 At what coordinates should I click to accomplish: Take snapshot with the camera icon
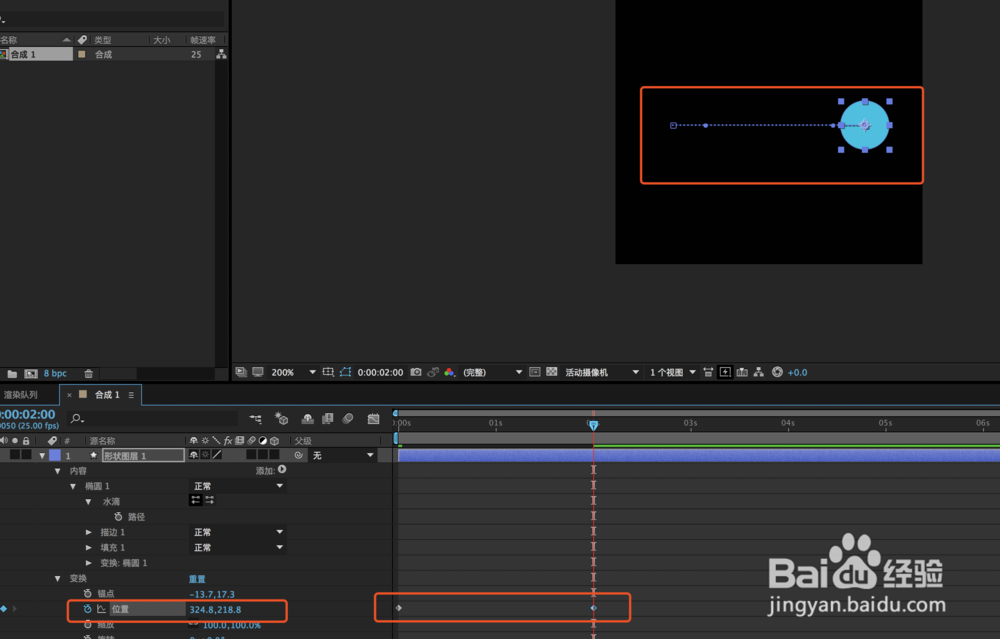(x=416, y=372)
